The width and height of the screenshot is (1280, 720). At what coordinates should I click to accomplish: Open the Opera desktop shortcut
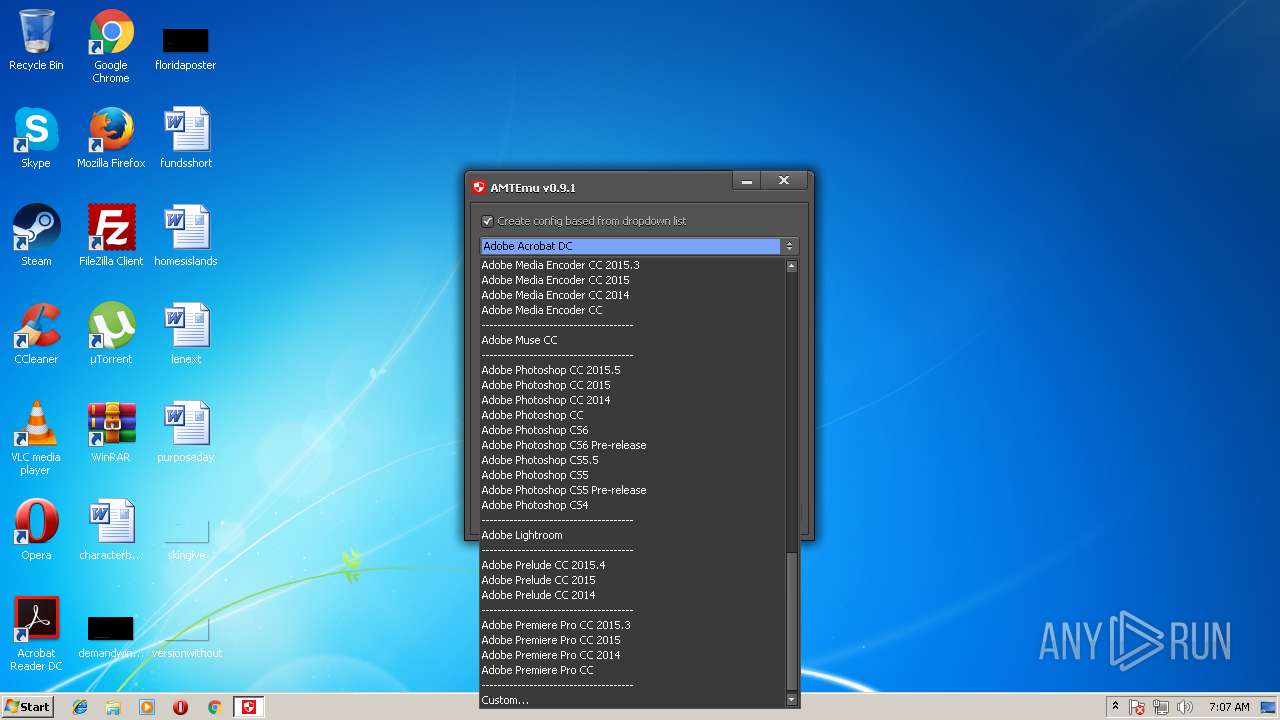point(36,530)
